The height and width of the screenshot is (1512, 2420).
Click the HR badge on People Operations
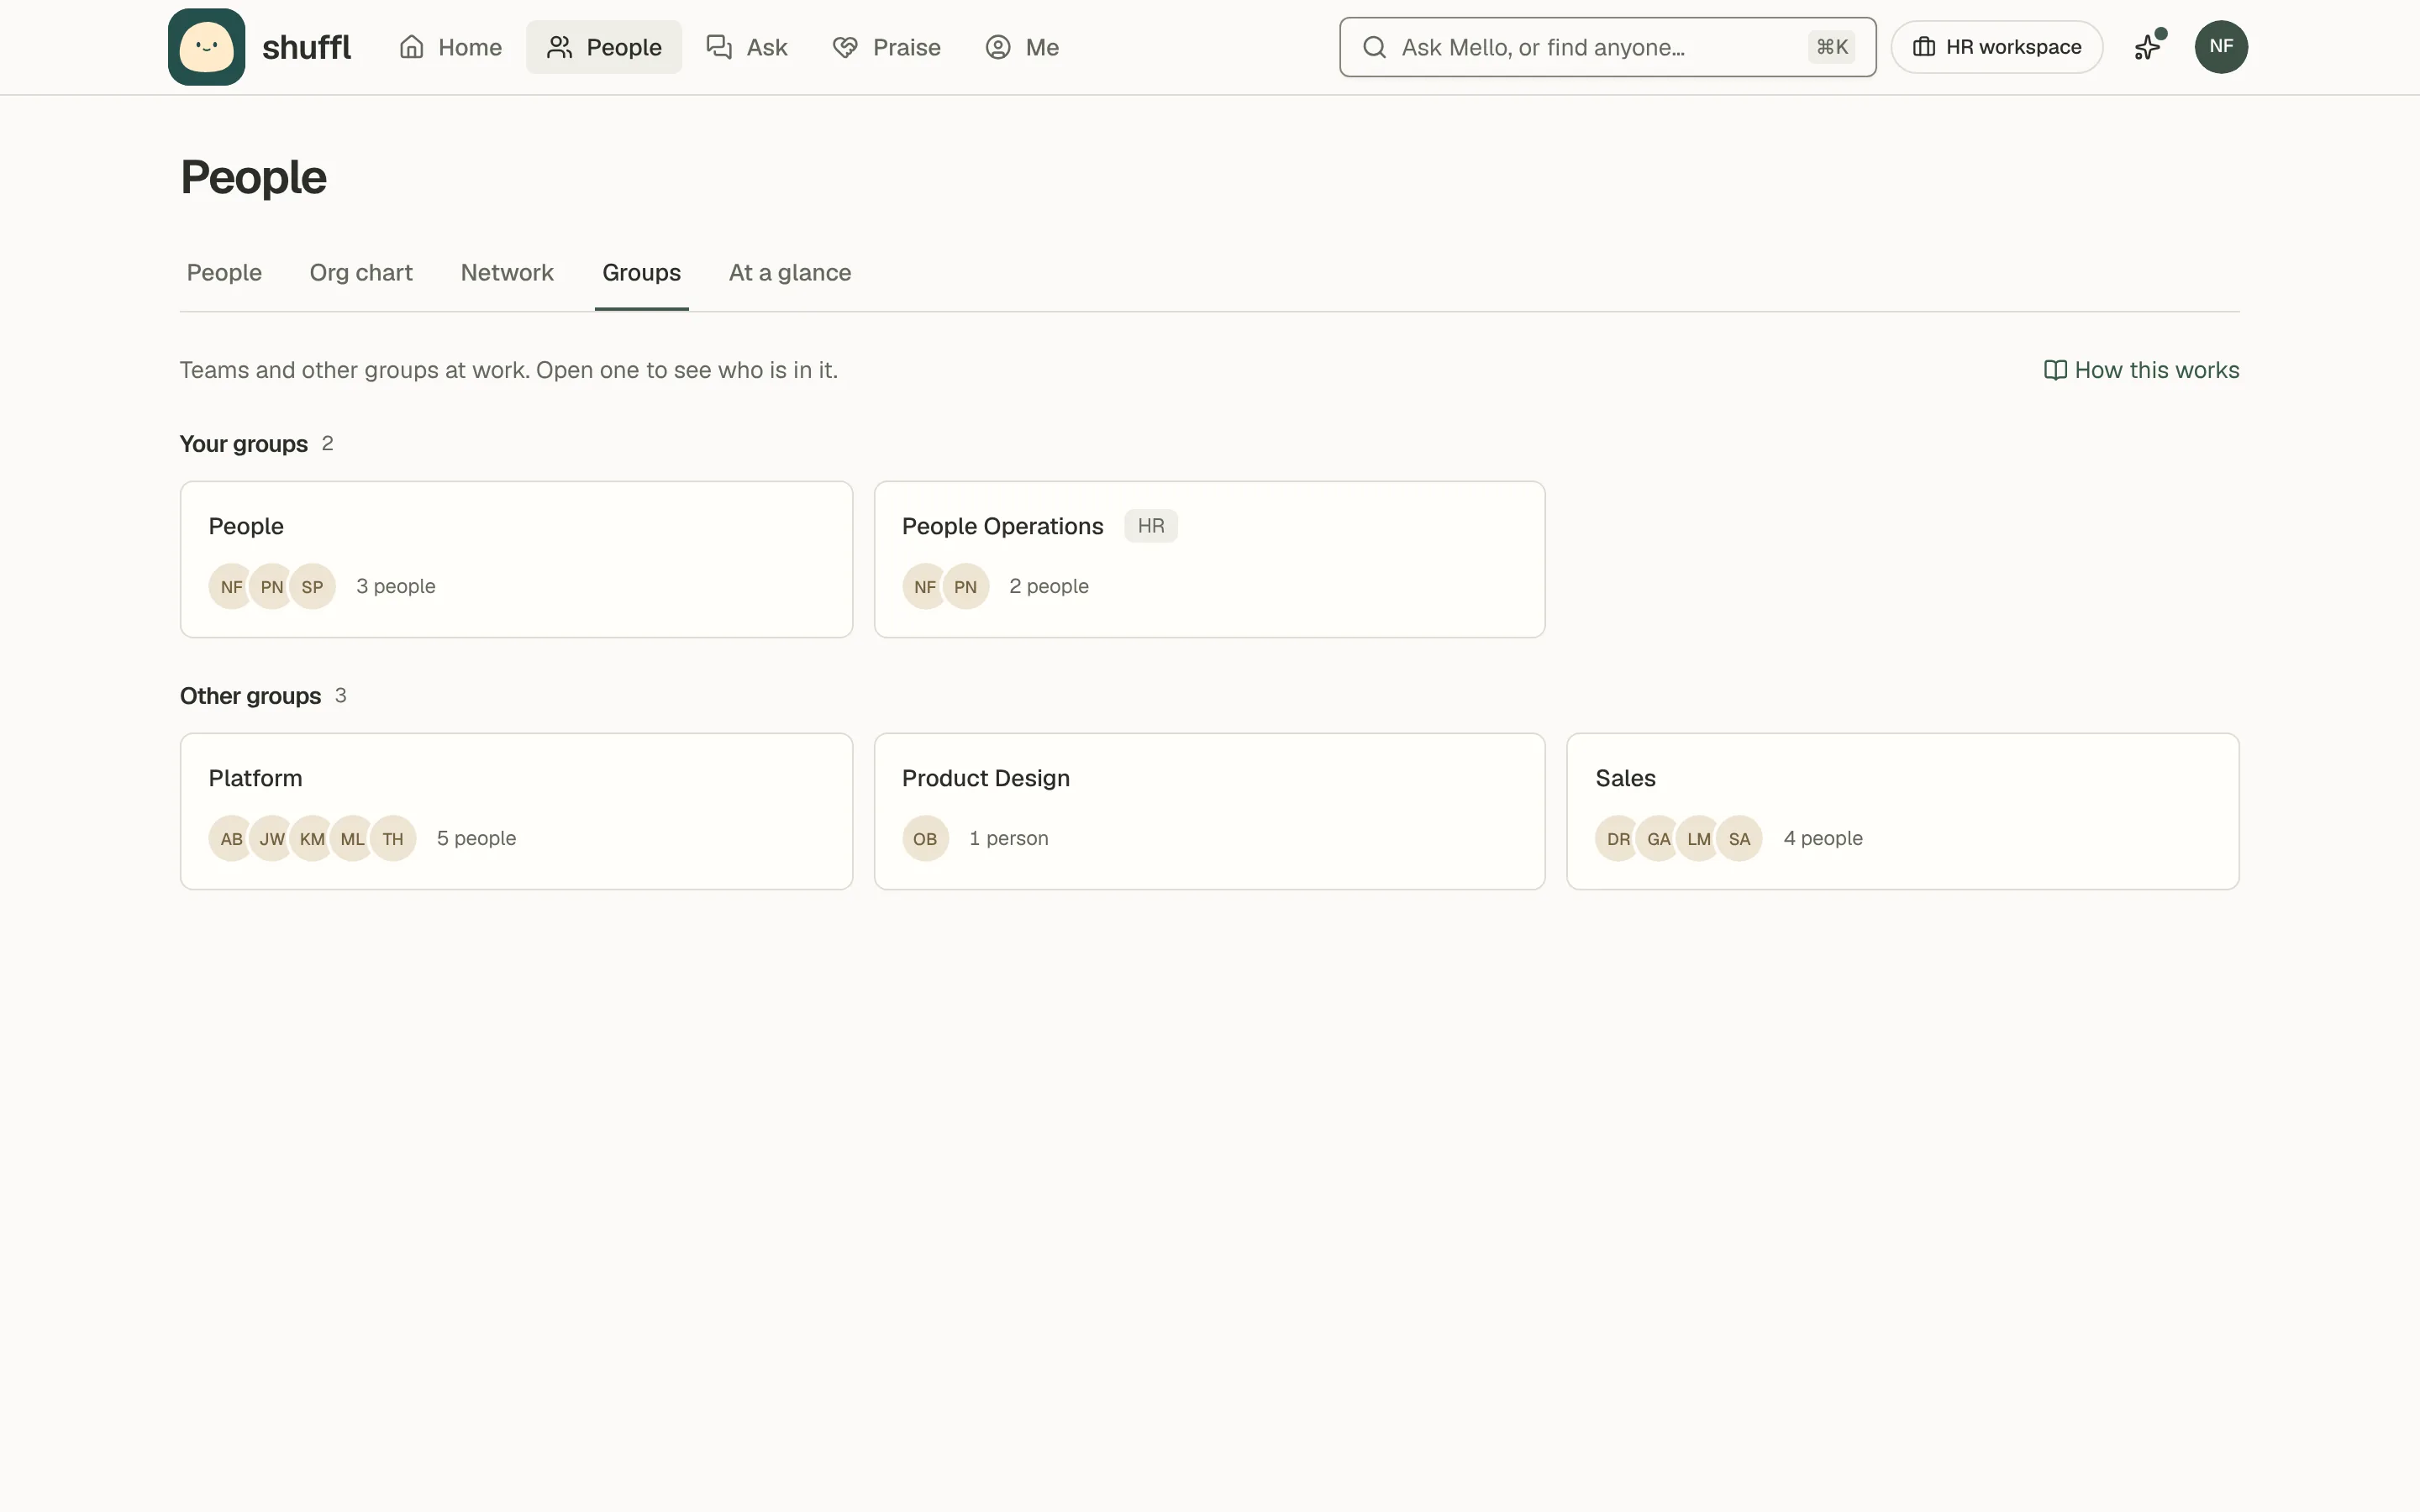point(1151,526)
